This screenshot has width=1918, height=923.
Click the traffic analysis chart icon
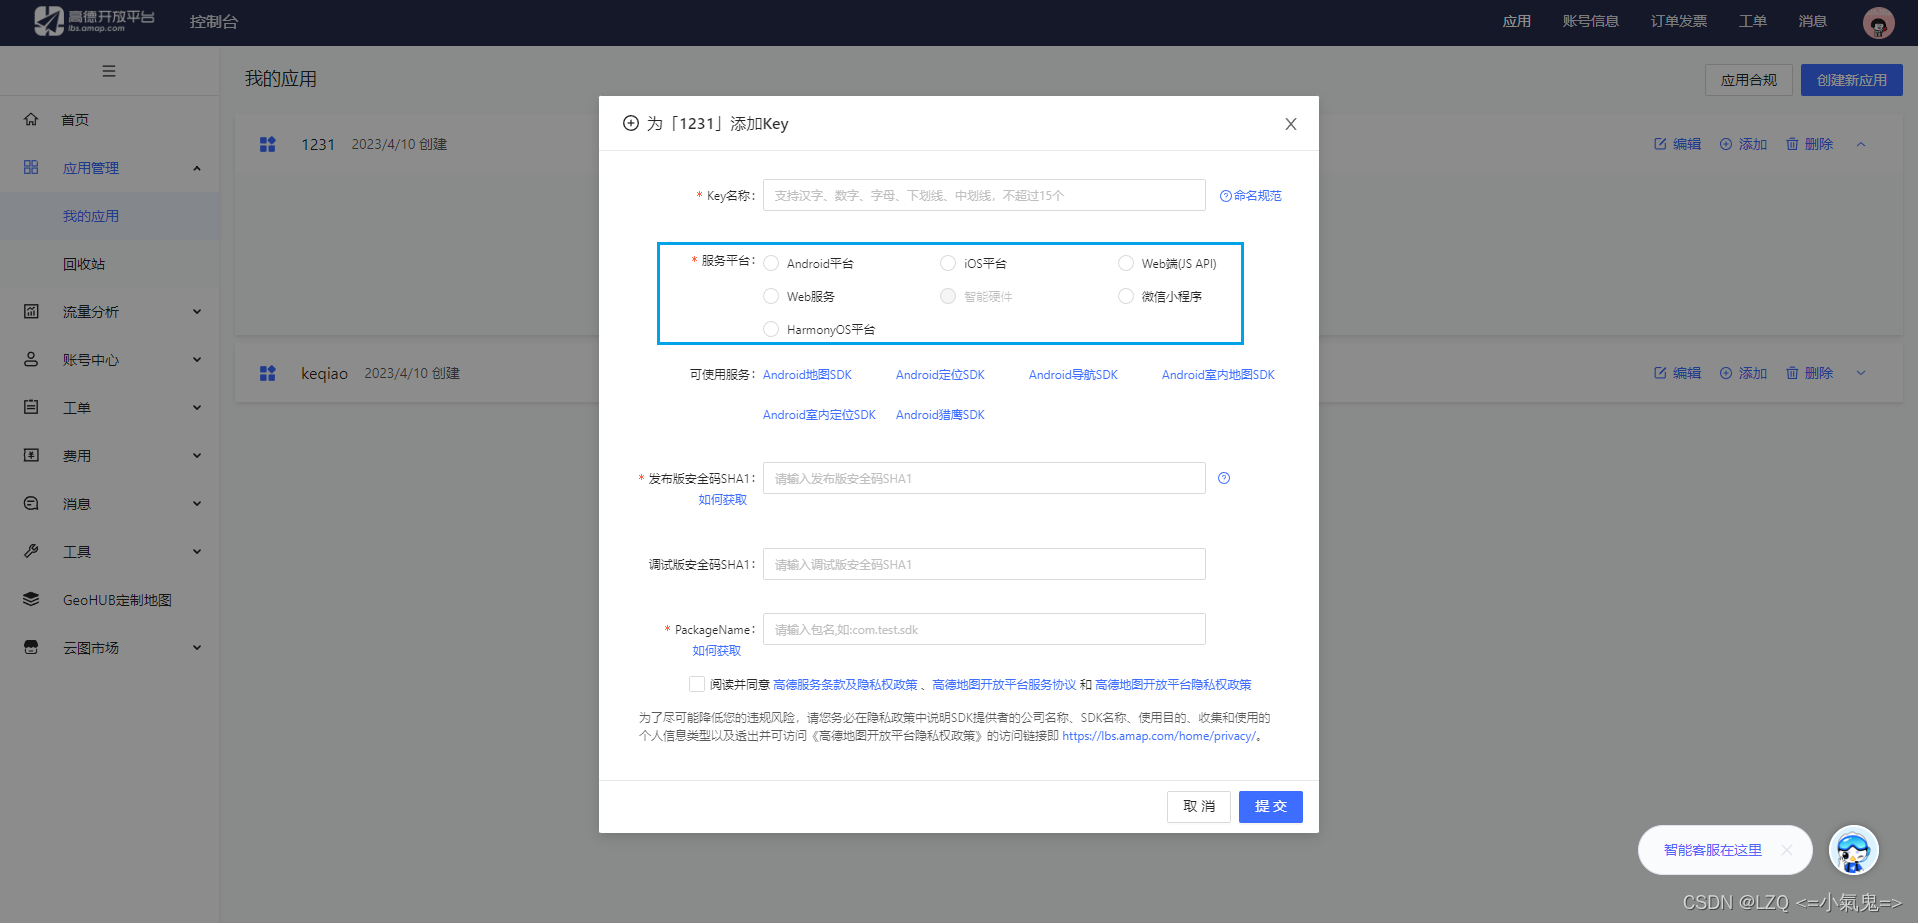click(31, 311)
